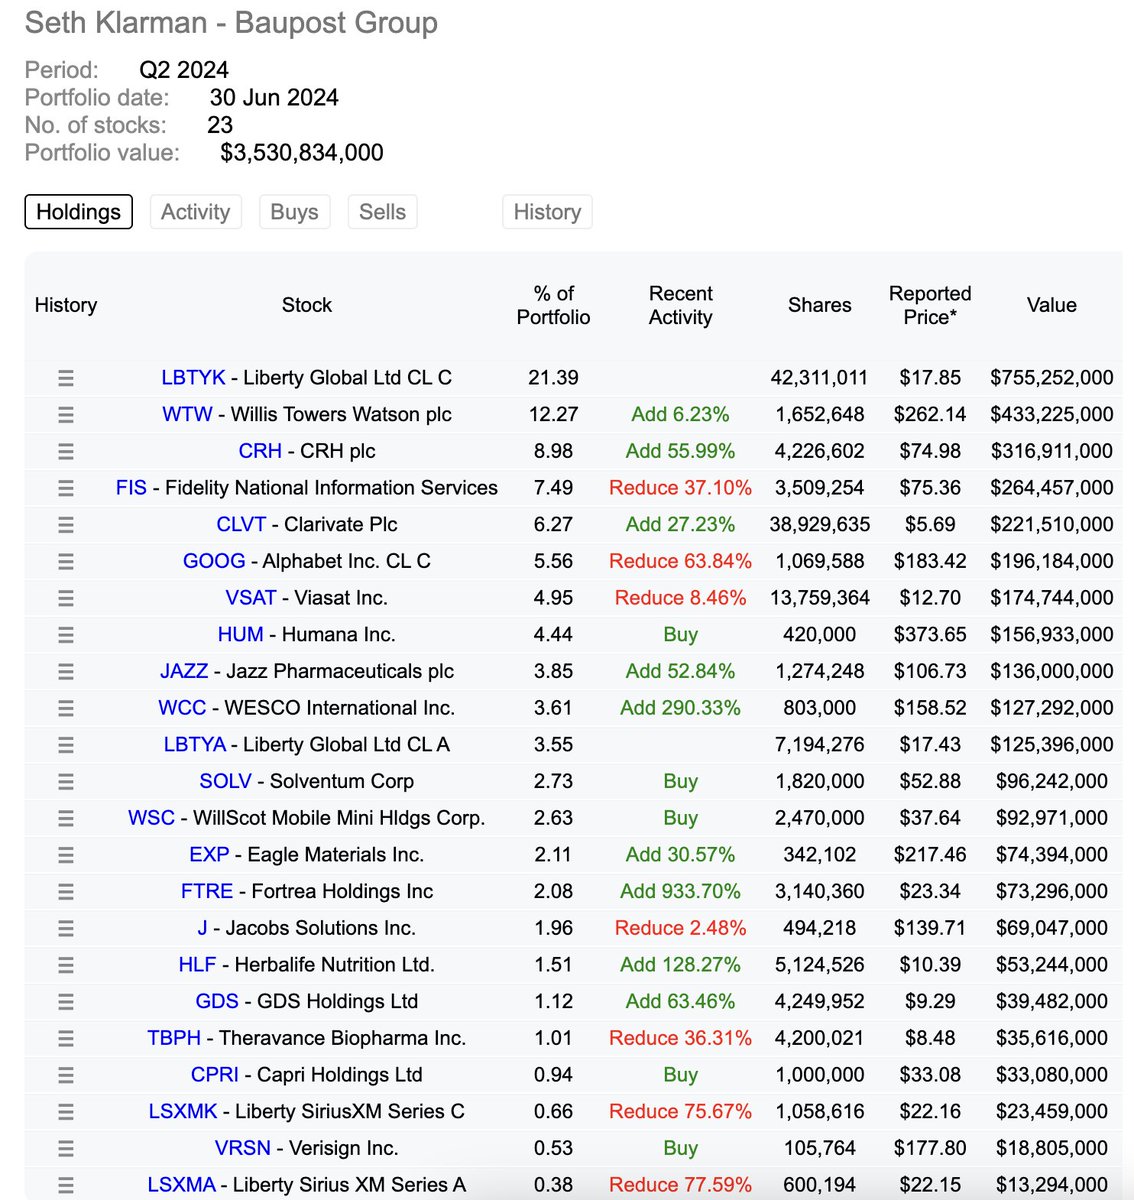This screenshot has width=1134, height=1200.
Task: Open history icon for LSXMA row
Action: pyautogui.click(x=66, y=1185)
